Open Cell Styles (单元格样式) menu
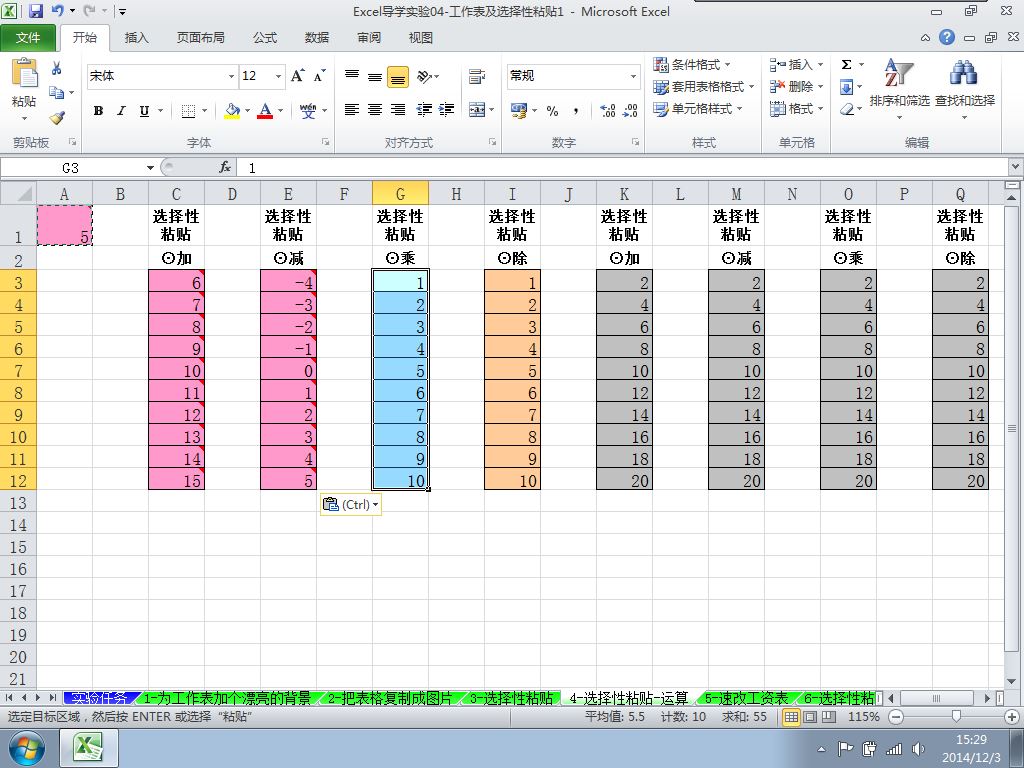This screenshot has height=768, width=1024. click(697, 108)
